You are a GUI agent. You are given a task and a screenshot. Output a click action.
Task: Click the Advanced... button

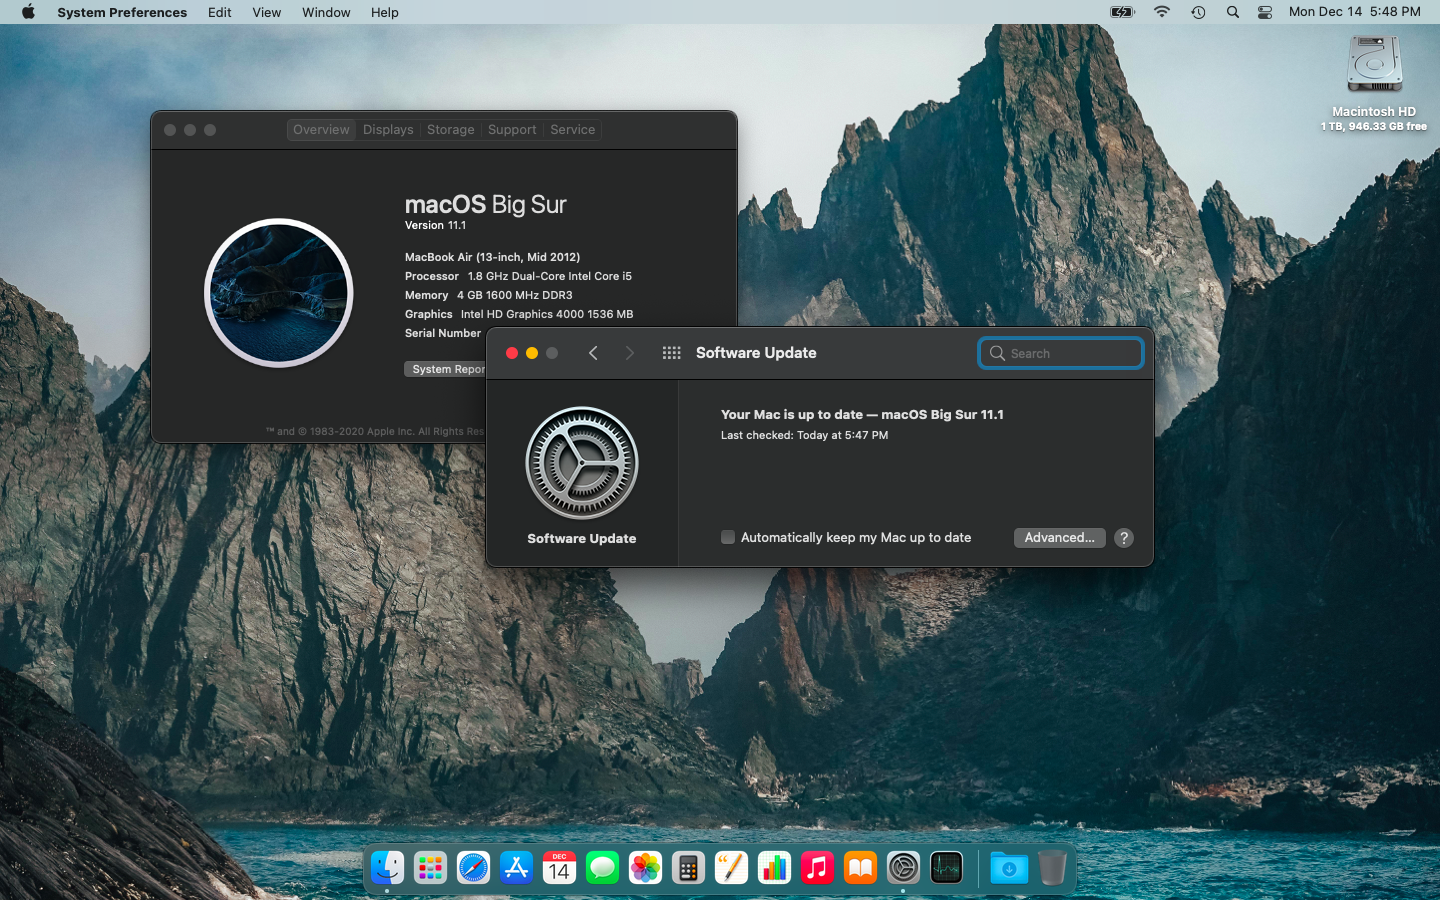(1059, 538)
